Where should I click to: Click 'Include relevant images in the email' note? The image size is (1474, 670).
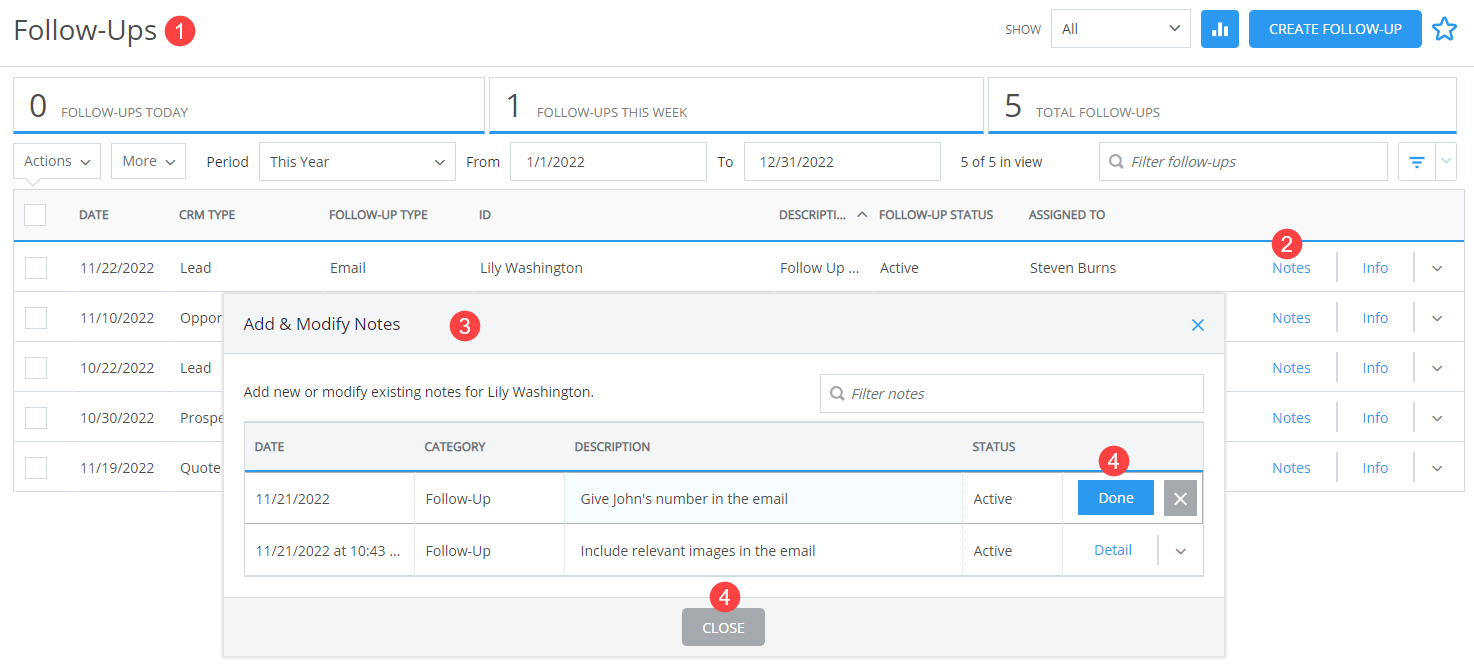coord(698,551)
